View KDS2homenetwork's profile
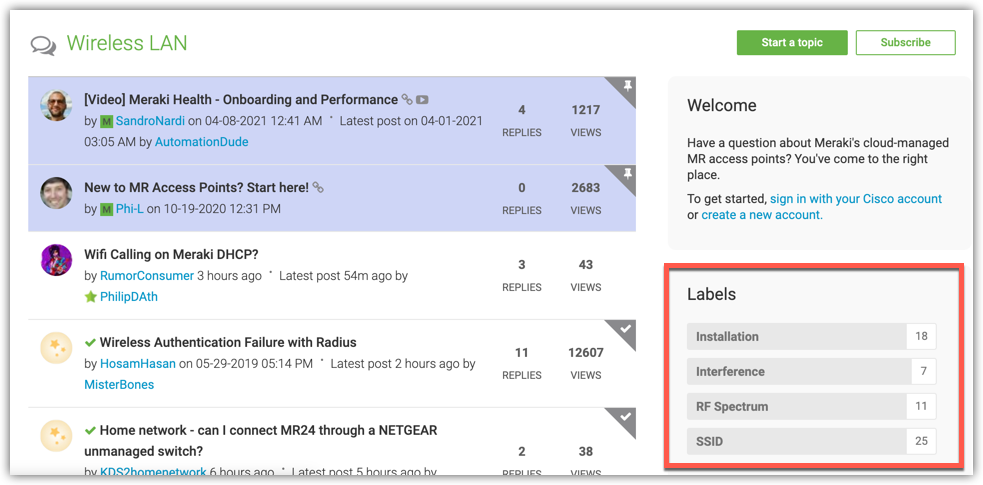This screenshot has height=485, width=983. click(153, 472)
